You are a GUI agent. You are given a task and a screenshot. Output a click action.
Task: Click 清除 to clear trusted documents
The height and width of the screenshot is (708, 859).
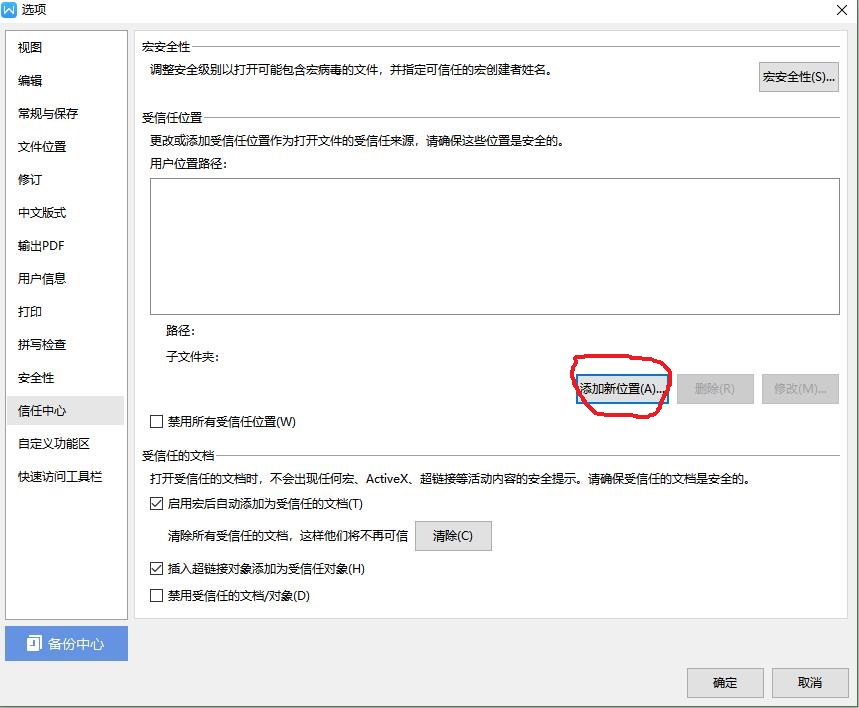453,536
